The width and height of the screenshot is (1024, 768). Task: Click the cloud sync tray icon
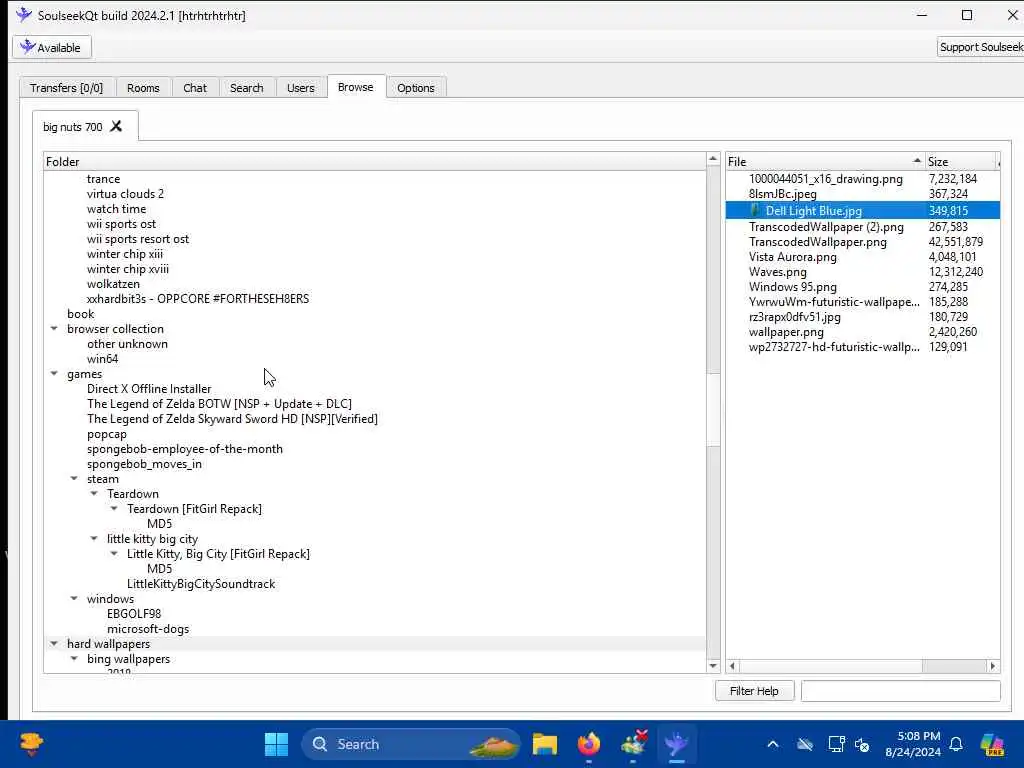pyautogui.click(x=805, y=744)
